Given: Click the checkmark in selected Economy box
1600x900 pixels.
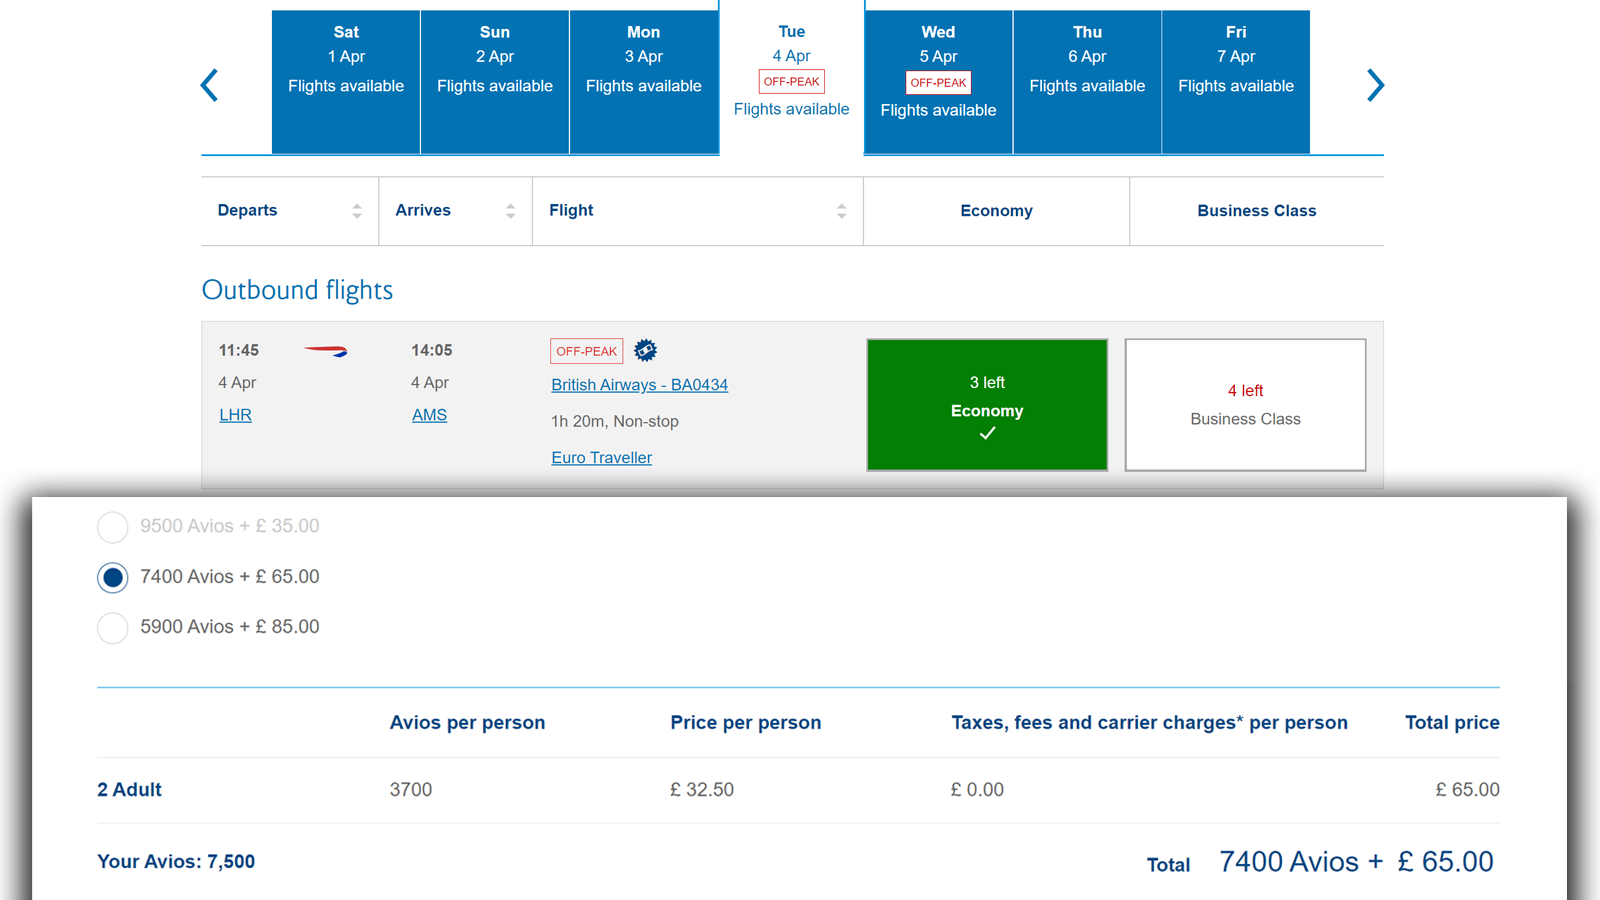Looking at the screenshot, I should 987,433.
